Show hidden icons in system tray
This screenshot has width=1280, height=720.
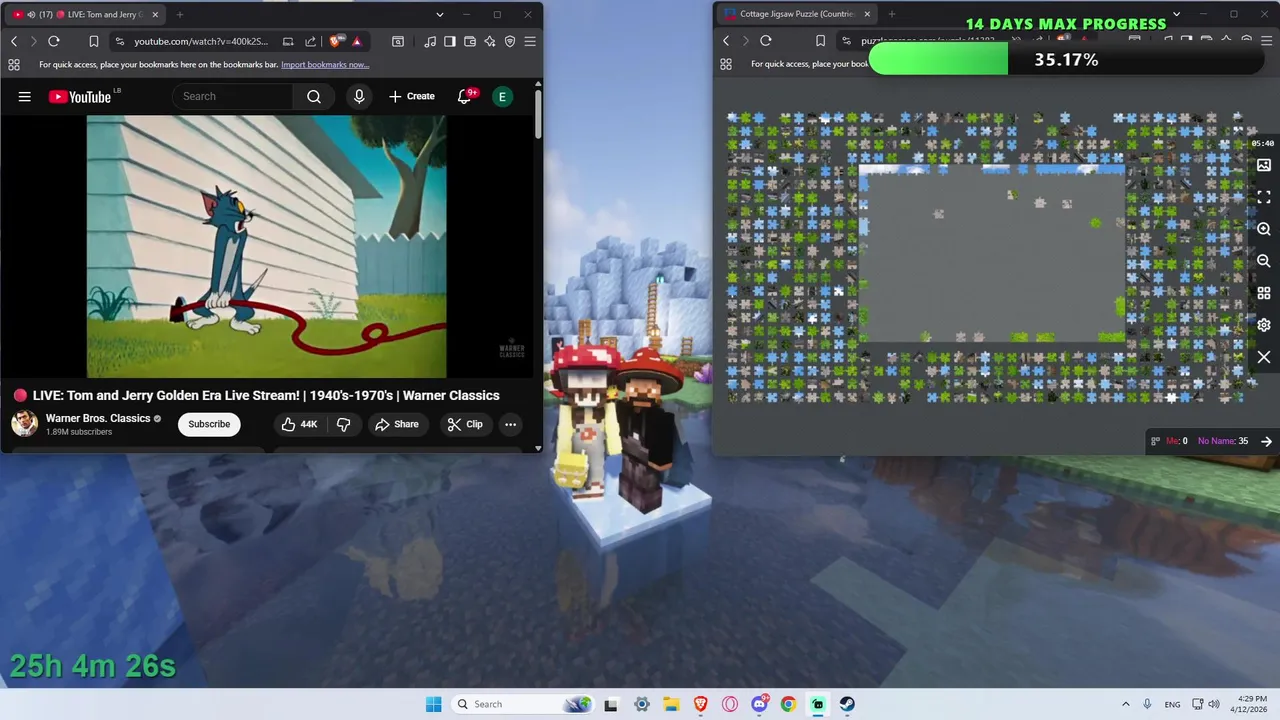tap(1125, 704)
